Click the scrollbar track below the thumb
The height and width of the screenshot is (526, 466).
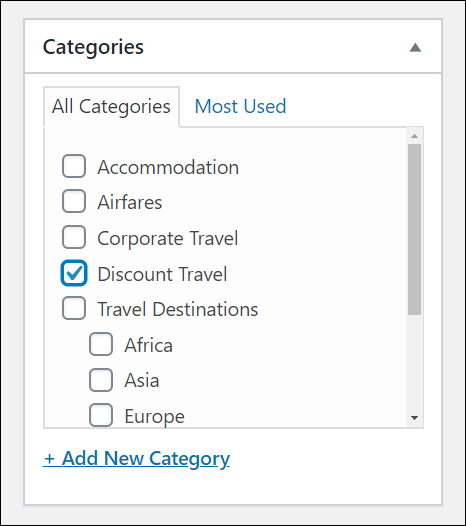[x=414, y=363]
